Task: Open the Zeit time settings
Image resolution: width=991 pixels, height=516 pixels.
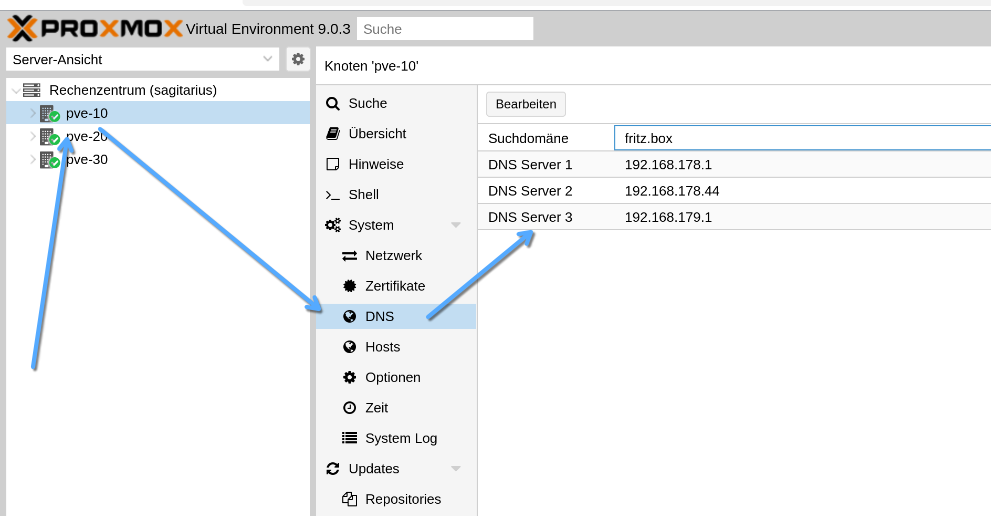Action: point(376,408)
